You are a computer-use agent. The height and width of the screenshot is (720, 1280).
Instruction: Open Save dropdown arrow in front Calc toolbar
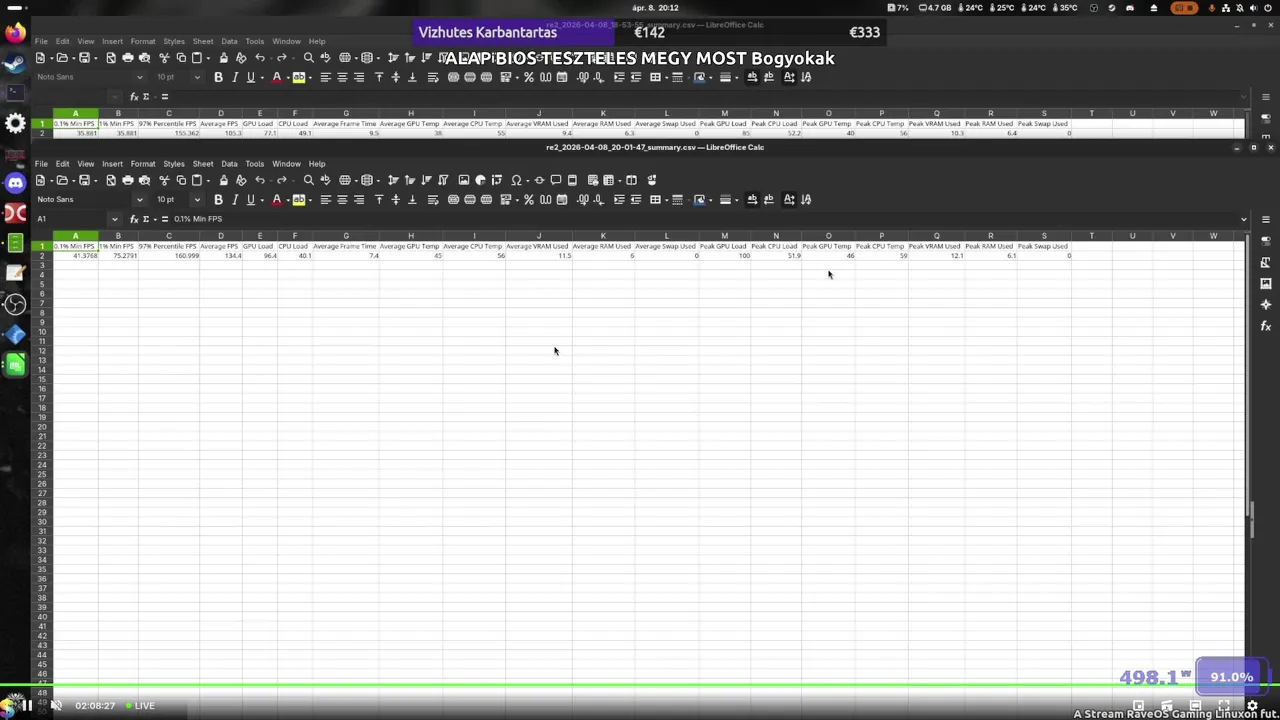coord(94,180)
